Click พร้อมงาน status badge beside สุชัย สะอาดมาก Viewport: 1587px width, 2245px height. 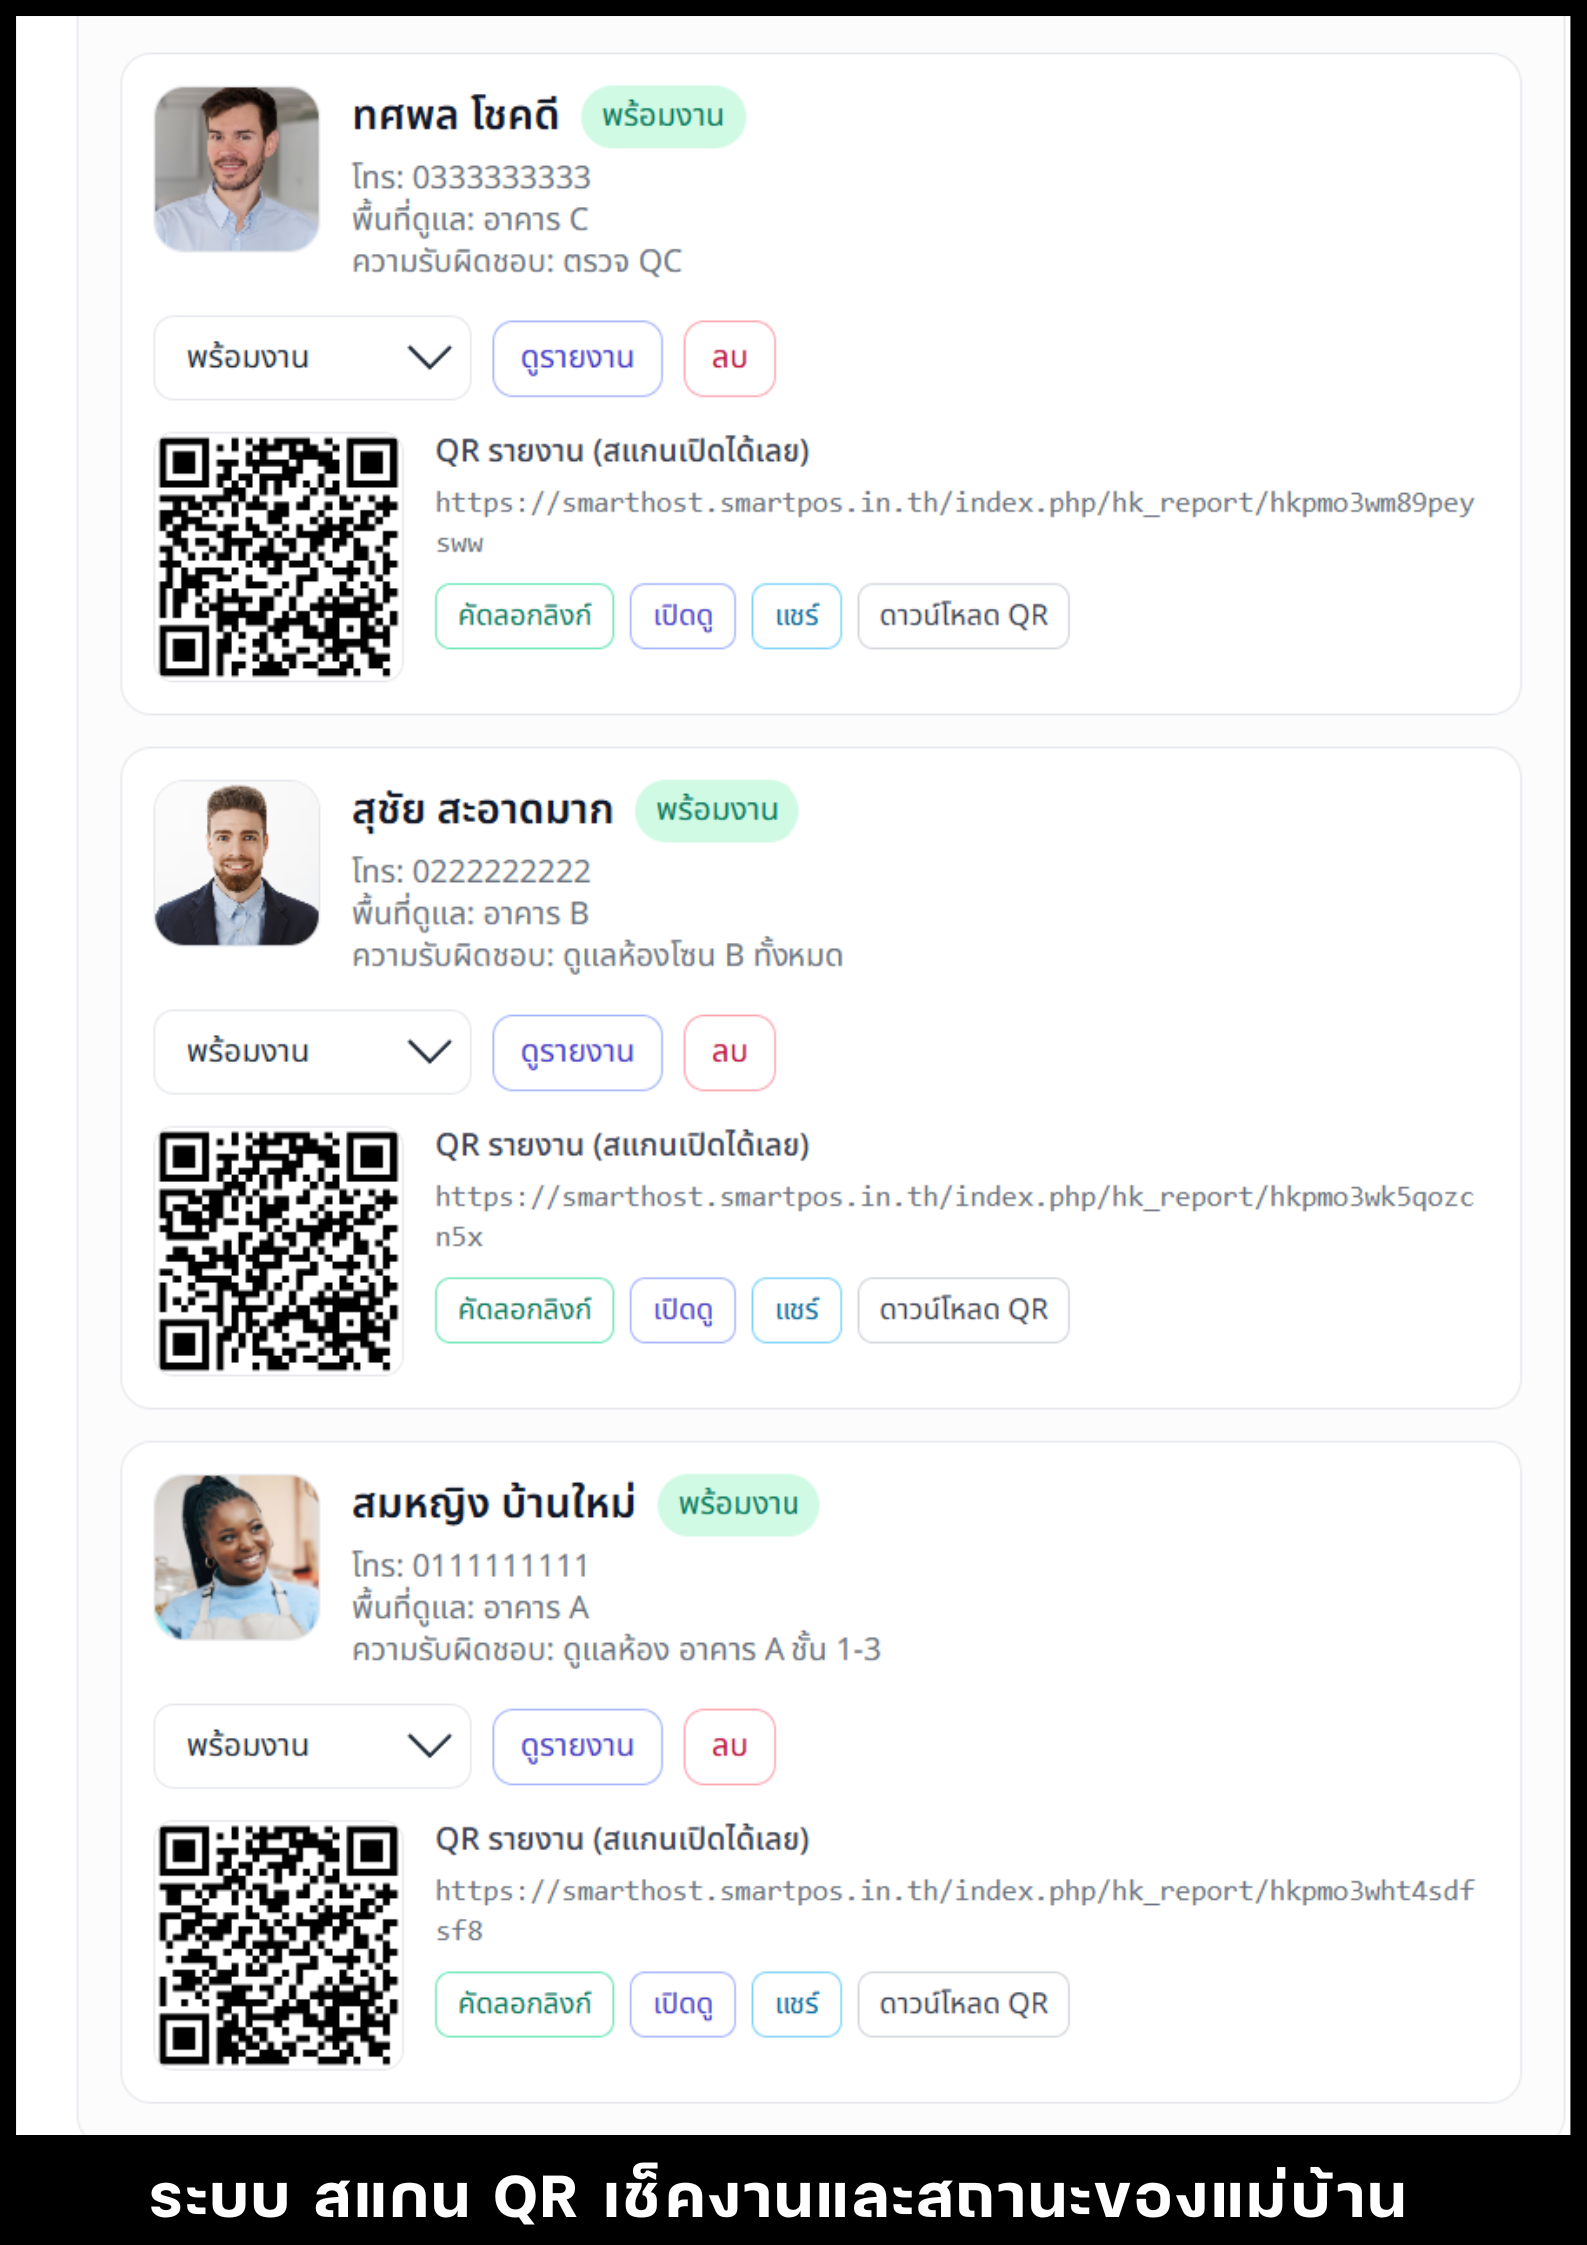point(716,810)
